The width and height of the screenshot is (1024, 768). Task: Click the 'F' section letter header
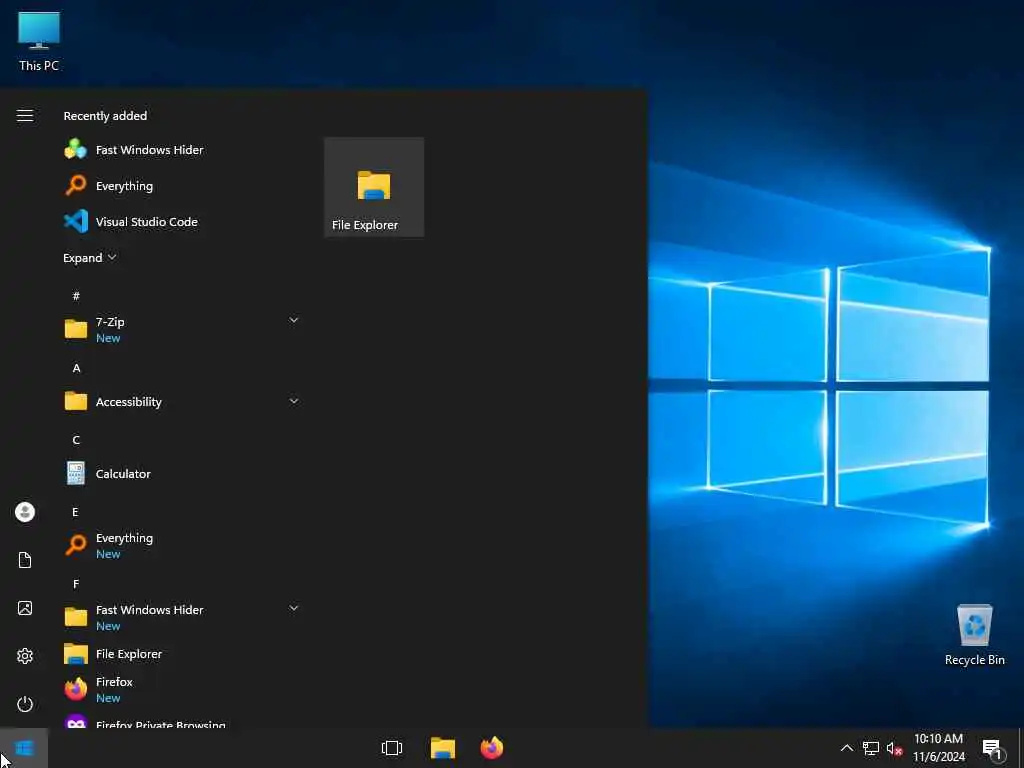click(76, 584)
